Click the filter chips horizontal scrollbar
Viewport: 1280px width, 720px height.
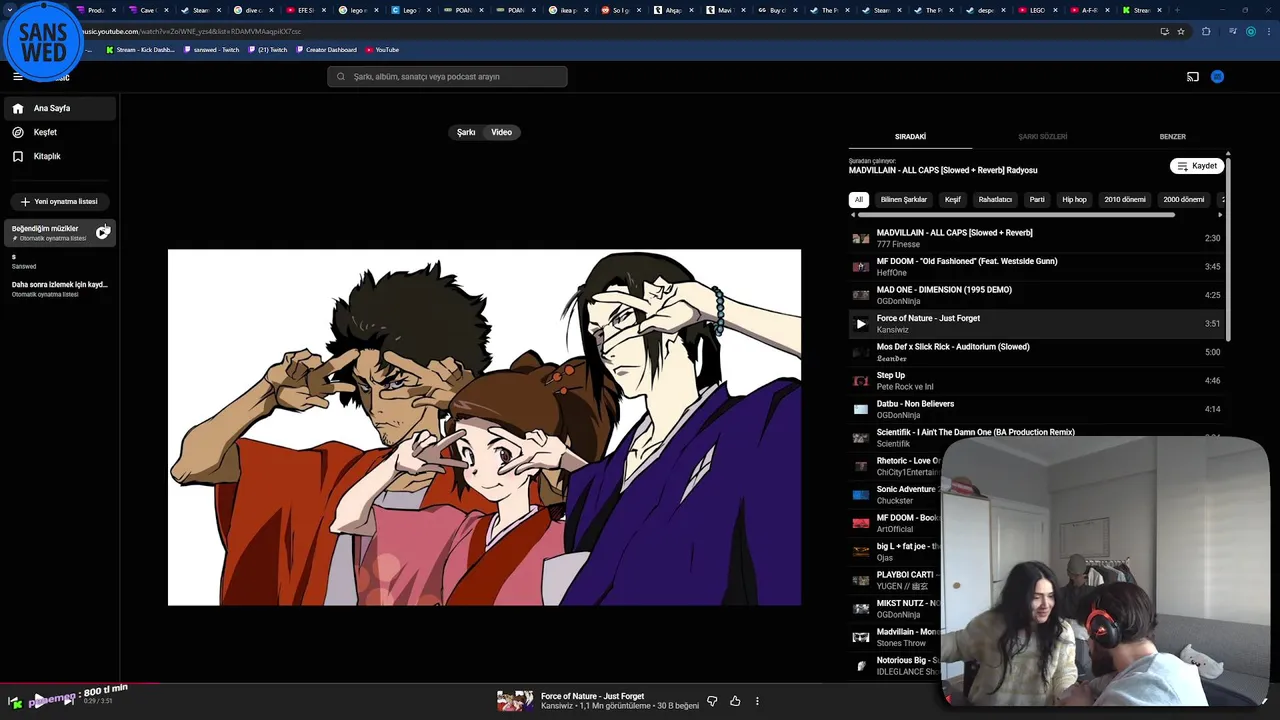1016,214
